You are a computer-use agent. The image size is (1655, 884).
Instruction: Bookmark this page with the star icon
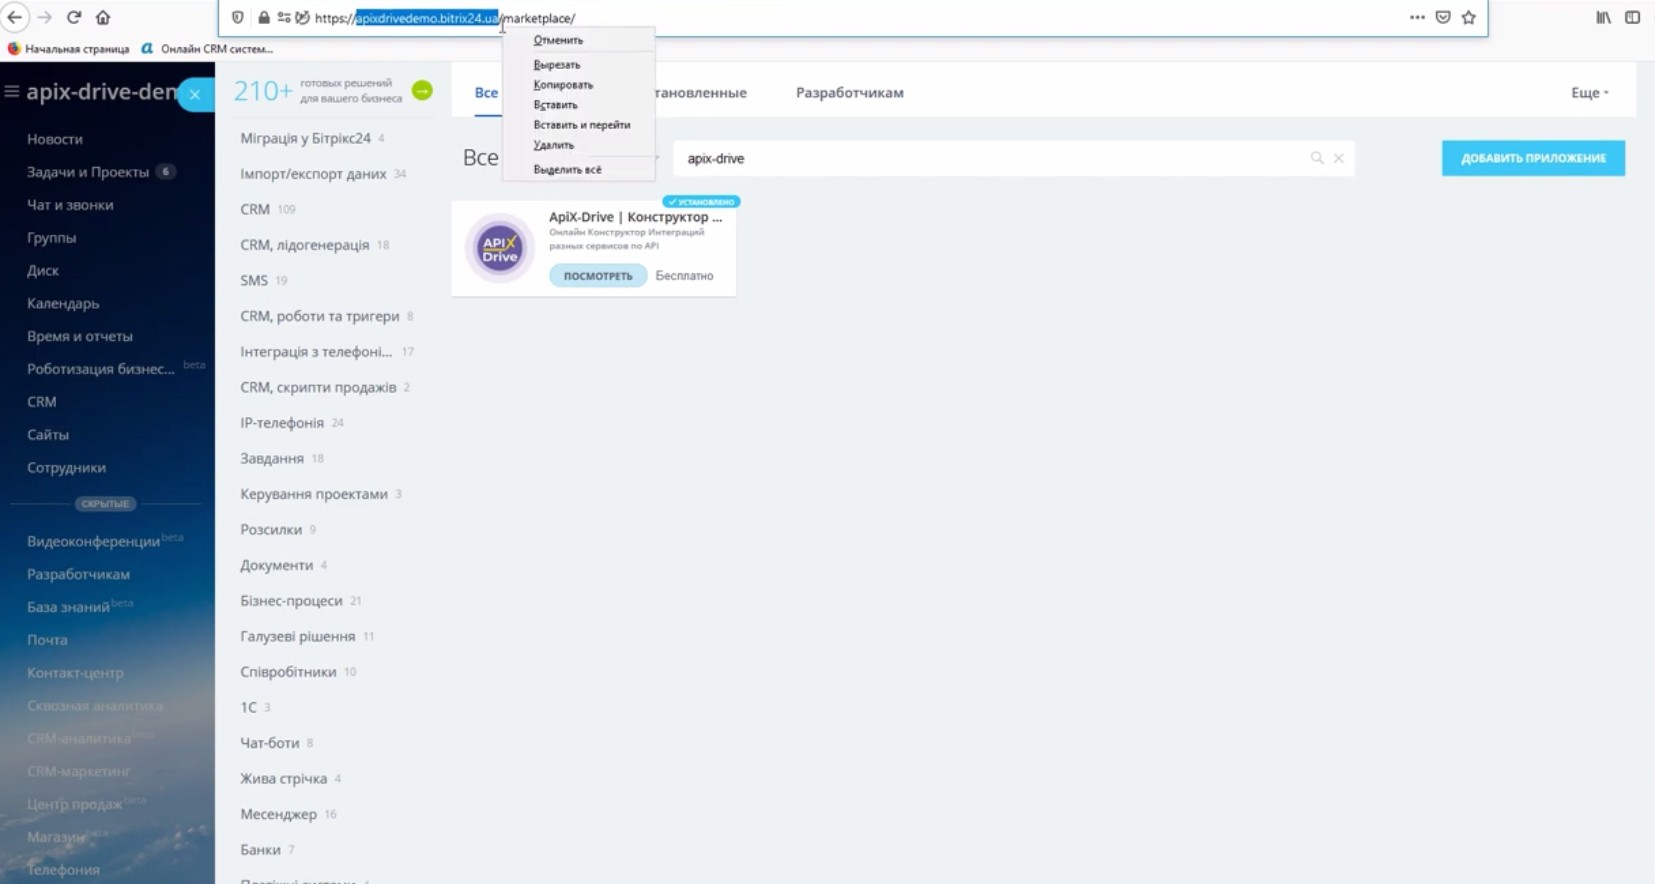(1469, 17)
